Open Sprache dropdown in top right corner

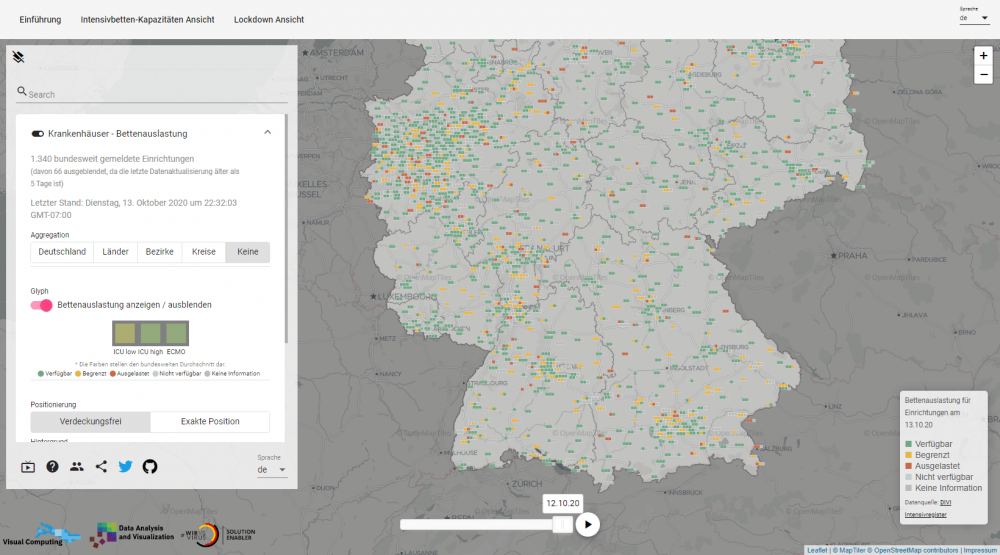[973, 18]
